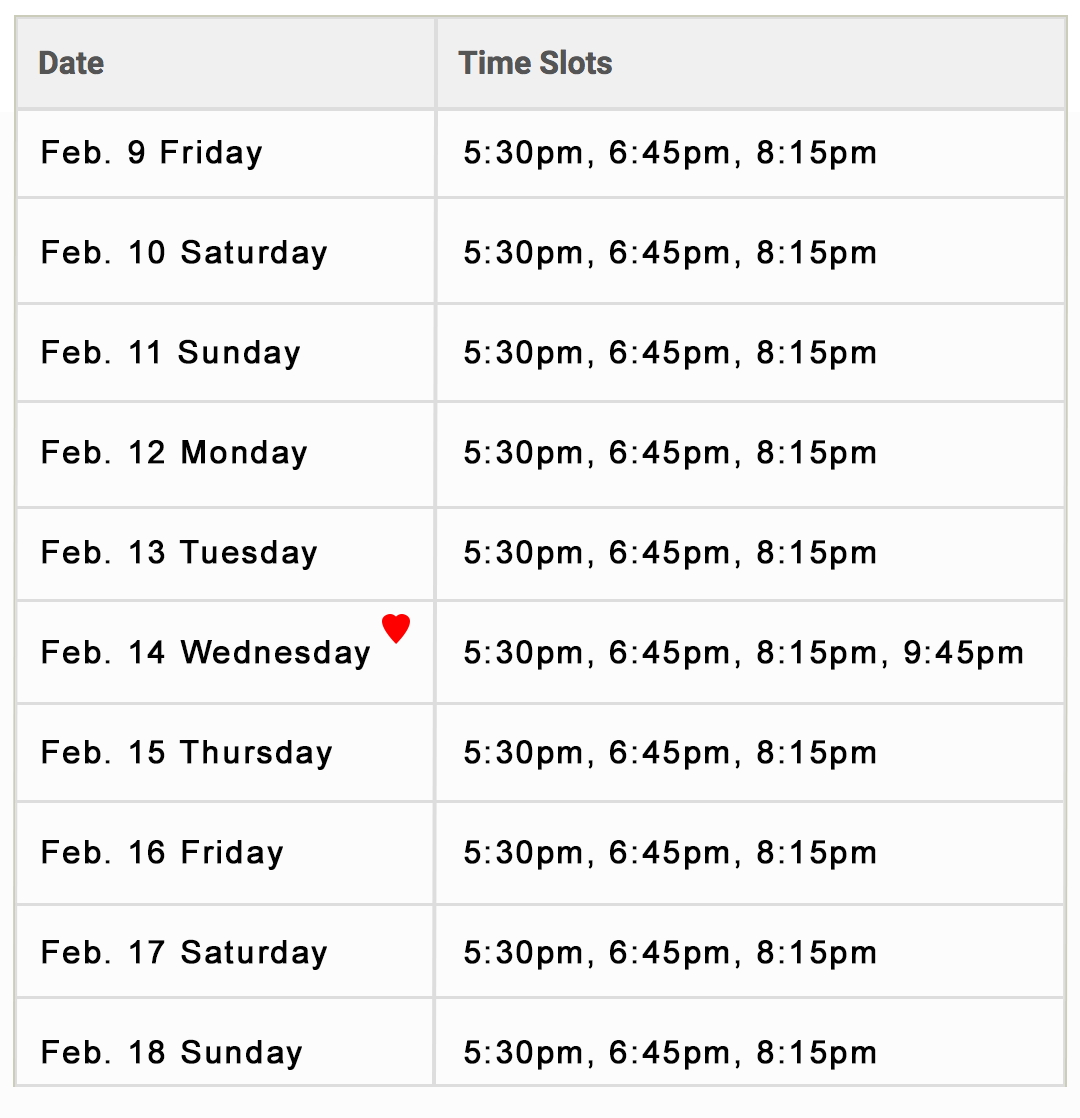Select the Feb. 17 Saturday time slots
The height and width of the screenshot is (1118, 1080).
pyautogui.click(x=751, y=952)
